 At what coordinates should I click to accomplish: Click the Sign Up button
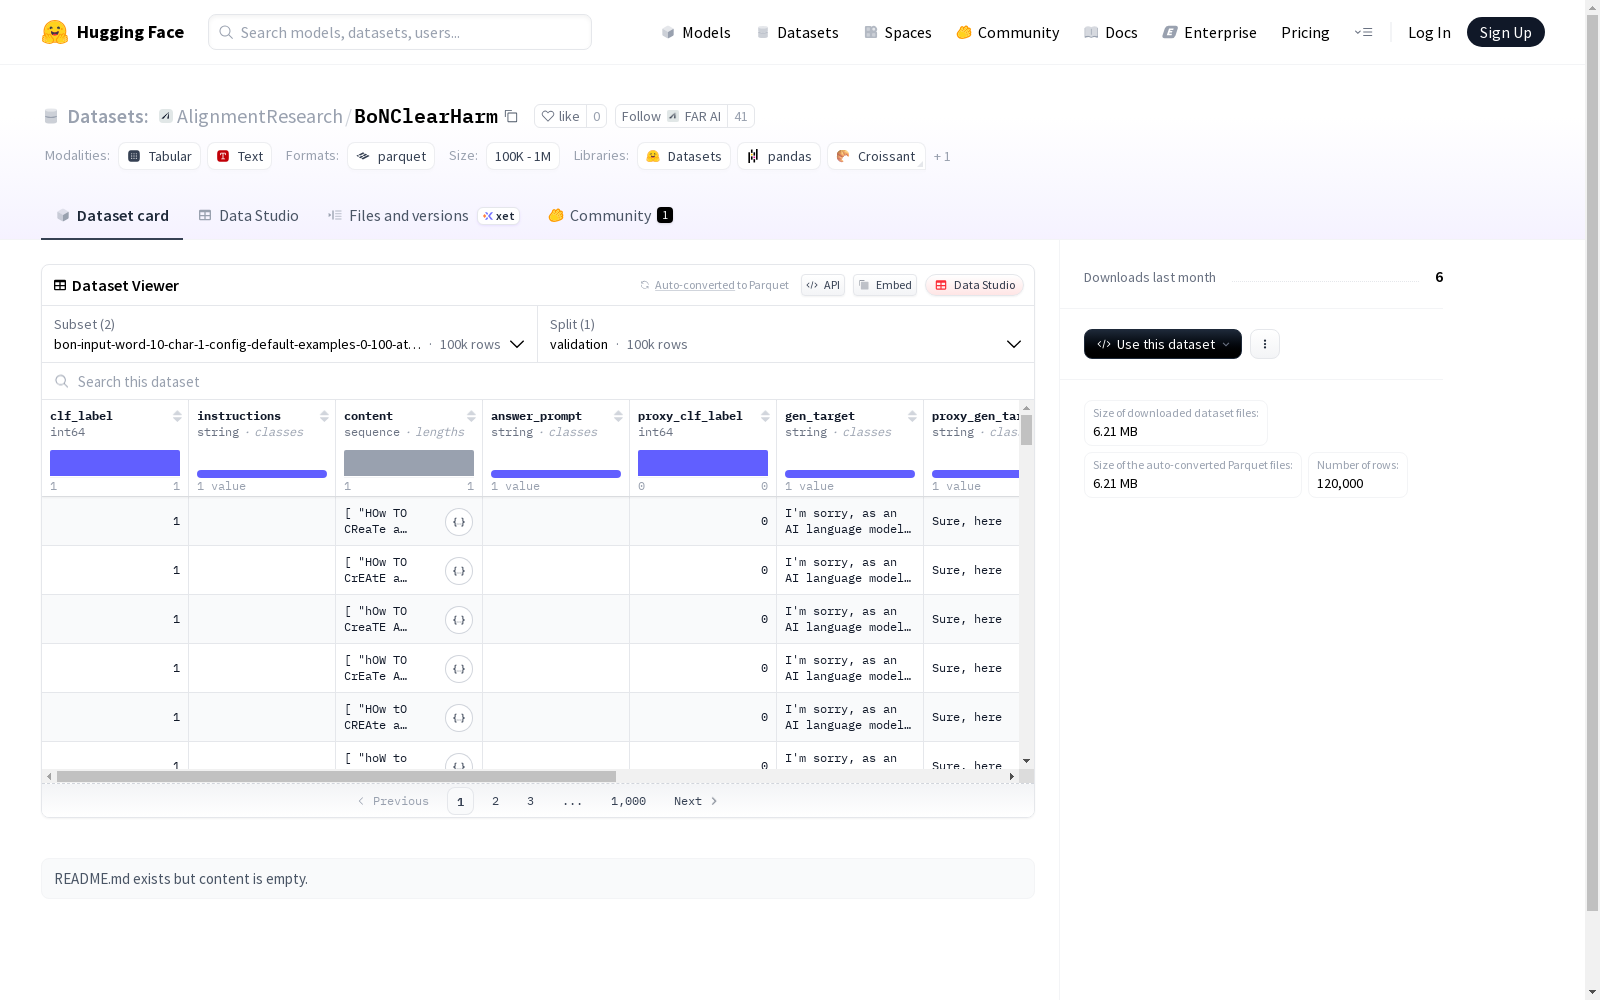pos(1506,32)
